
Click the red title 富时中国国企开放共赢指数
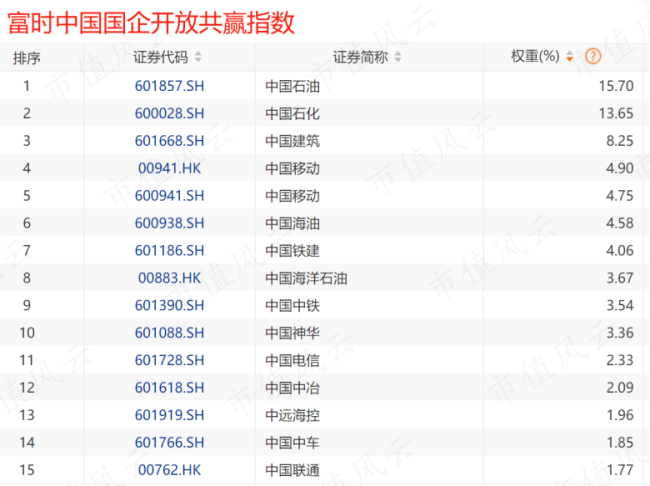pos(151,23)
